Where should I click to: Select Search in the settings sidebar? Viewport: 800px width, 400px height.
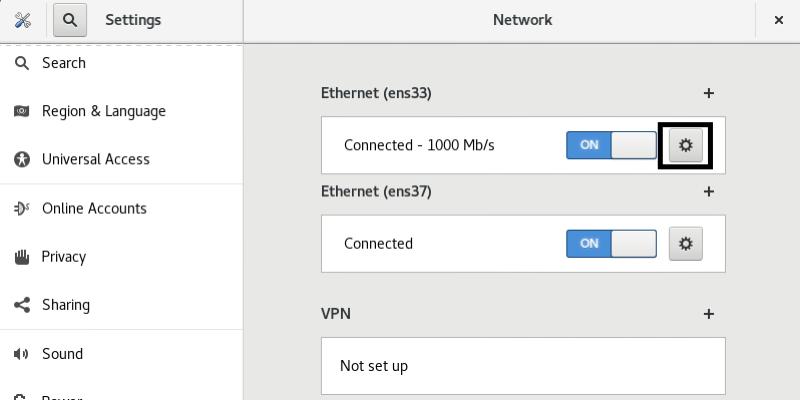pyautogui.click(x=64, y=63)
